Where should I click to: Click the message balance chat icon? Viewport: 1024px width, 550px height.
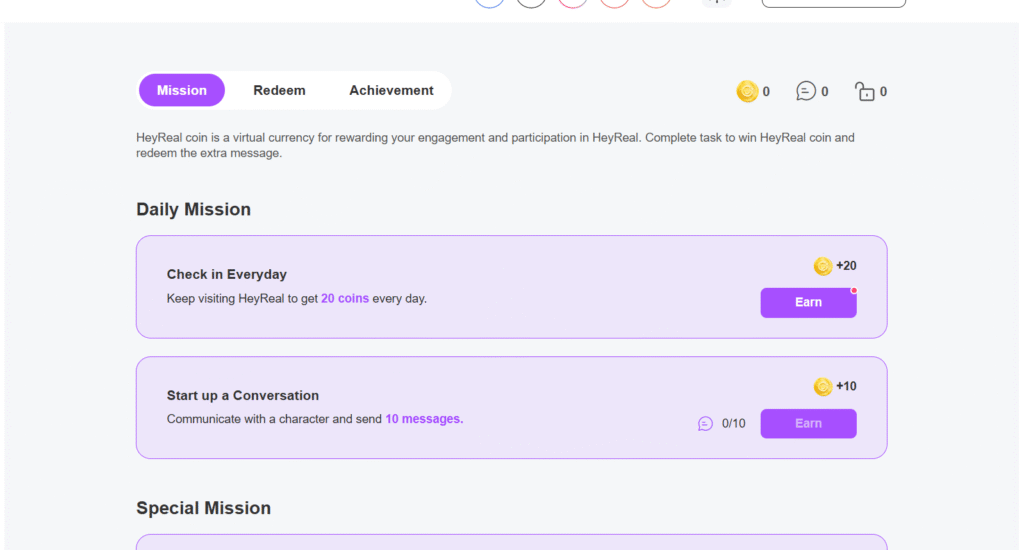[x=806, y=91]
